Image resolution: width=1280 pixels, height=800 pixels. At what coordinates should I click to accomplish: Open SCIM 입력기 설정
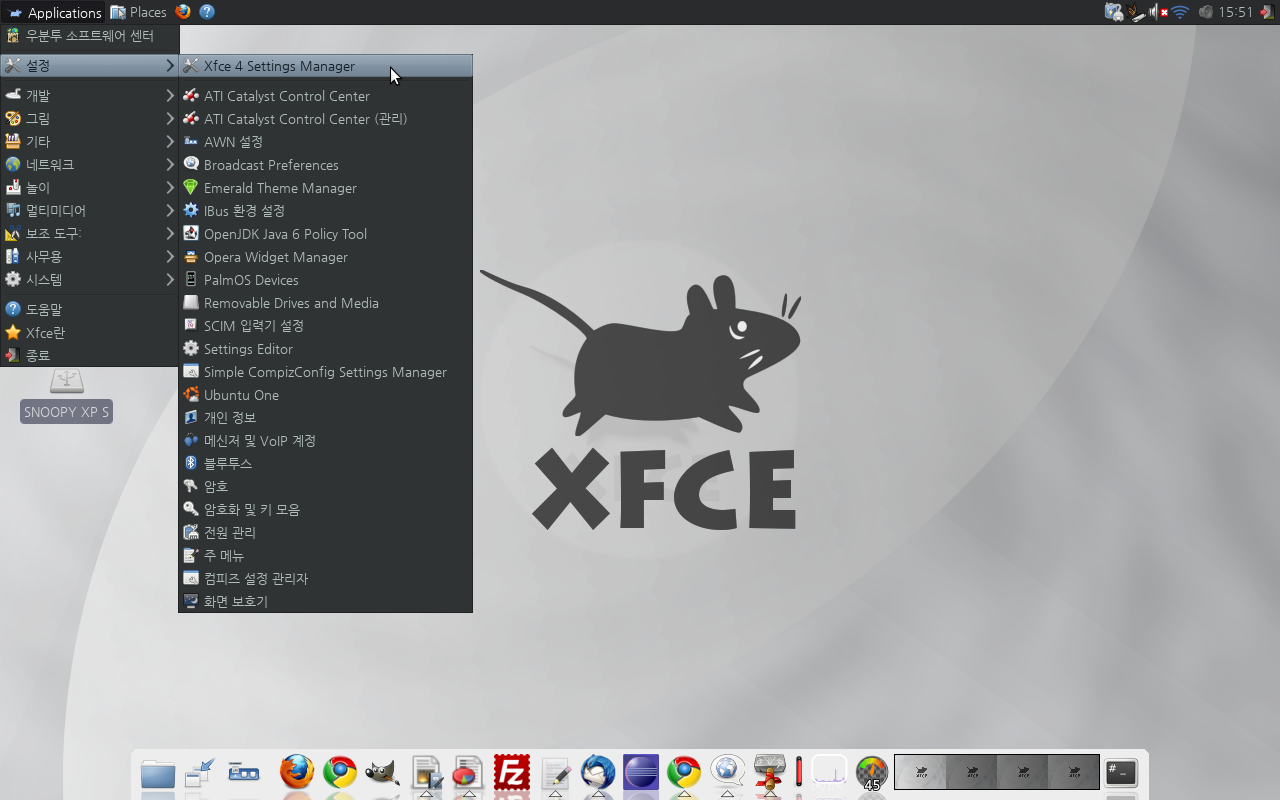(x=325, y=326)
